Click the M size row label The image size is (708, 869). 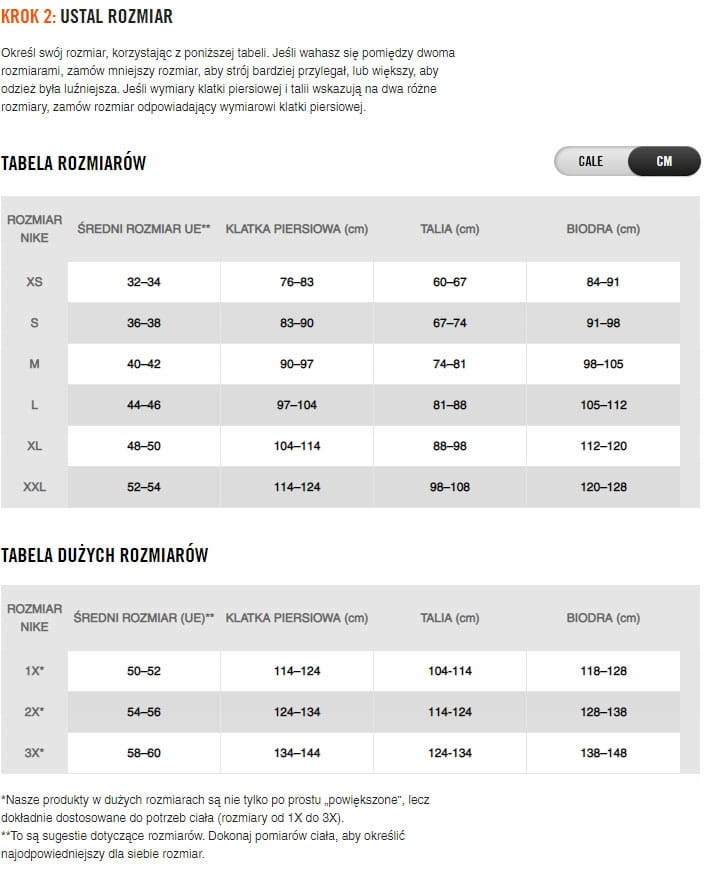point(34,364)
